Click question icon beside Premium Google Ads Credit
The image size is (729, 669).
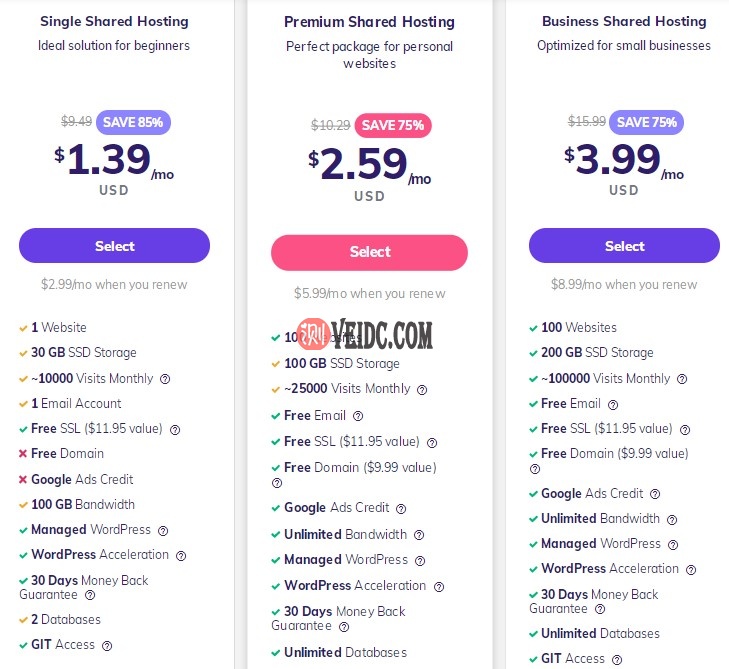401,509
